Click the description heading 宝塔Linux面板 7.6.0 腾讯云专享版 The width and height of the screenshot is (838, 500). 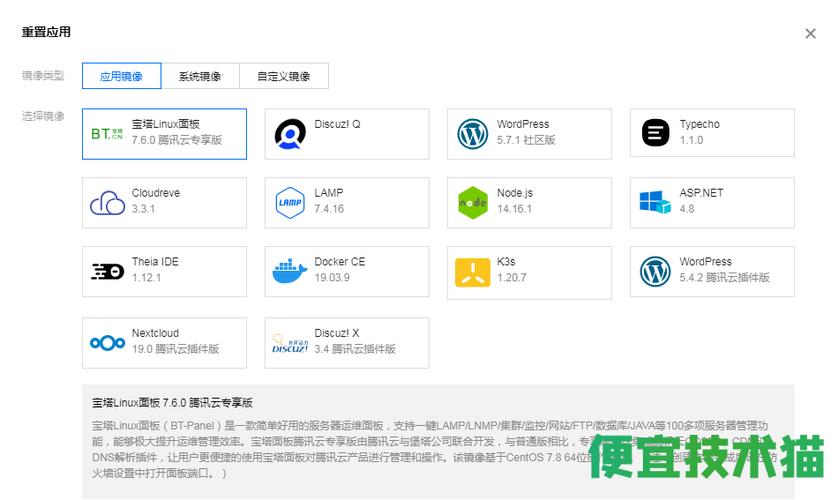(x=172, y=402)
